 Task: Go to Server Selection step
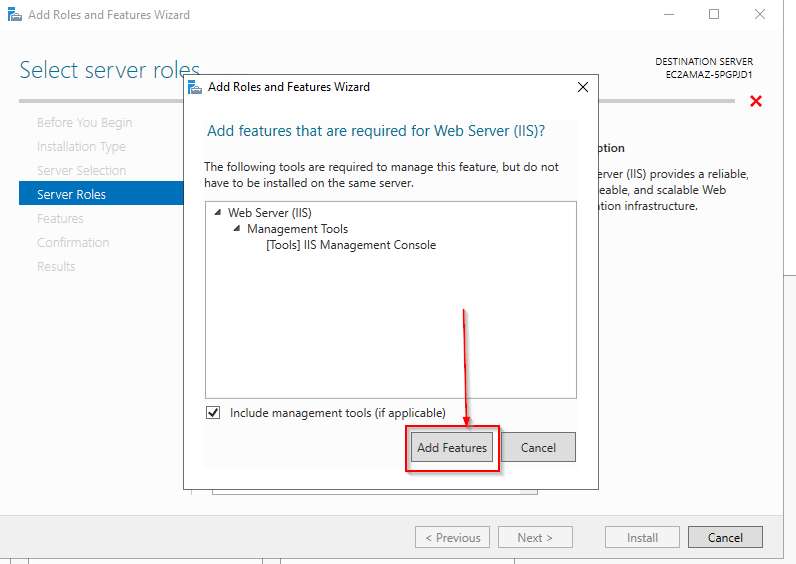click(x=81, y=170)
